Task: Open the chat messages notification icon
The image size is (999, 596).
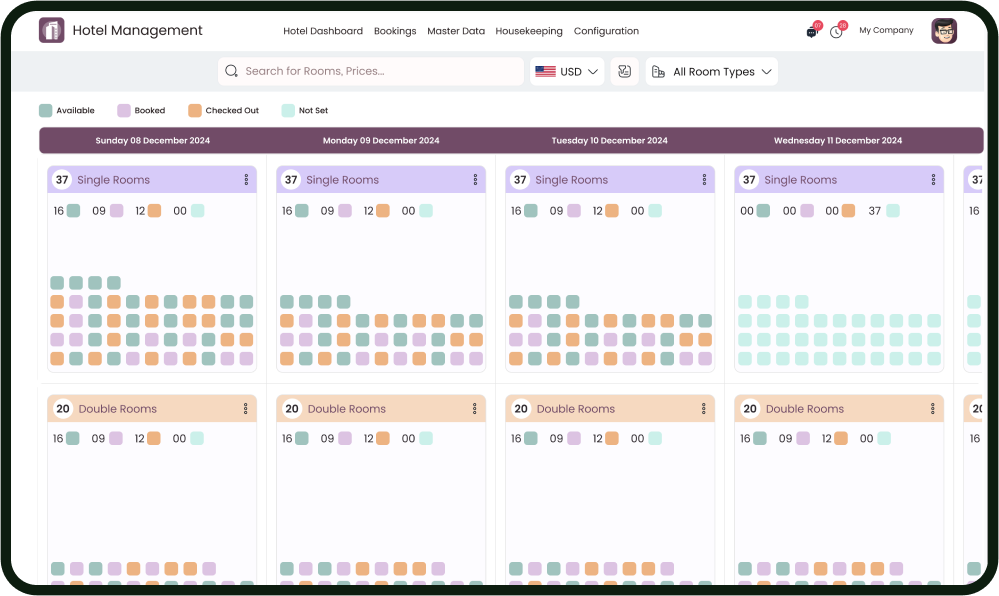Action: click(812, 32)
